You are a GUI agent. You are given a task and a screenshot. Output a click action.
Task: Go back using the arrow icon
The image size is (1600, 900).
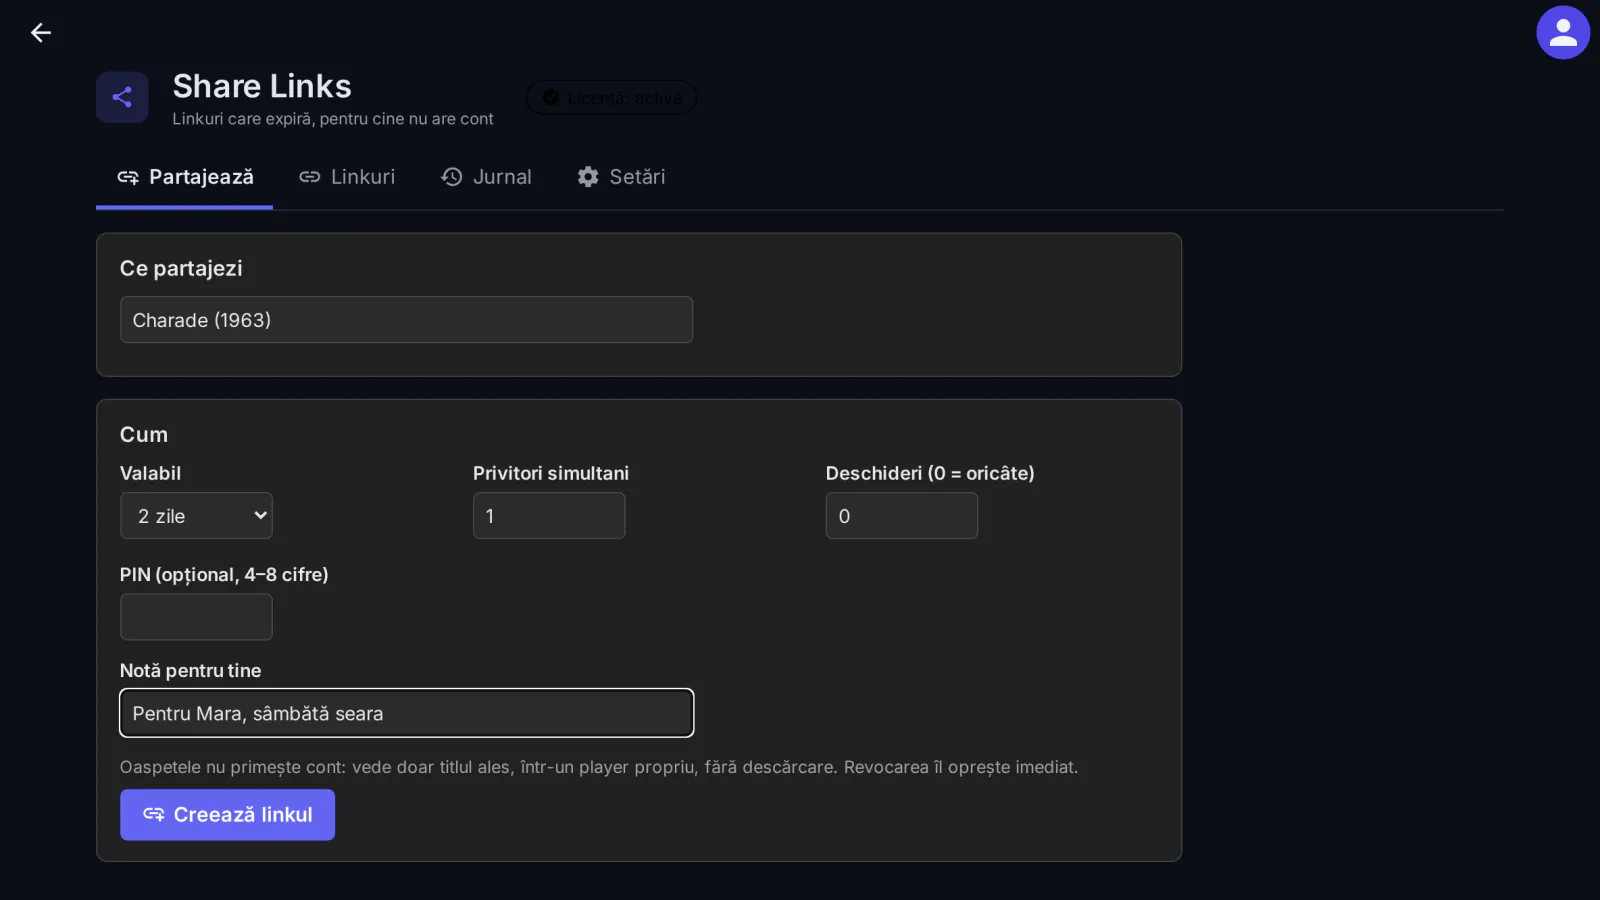(x=41, y=33)
